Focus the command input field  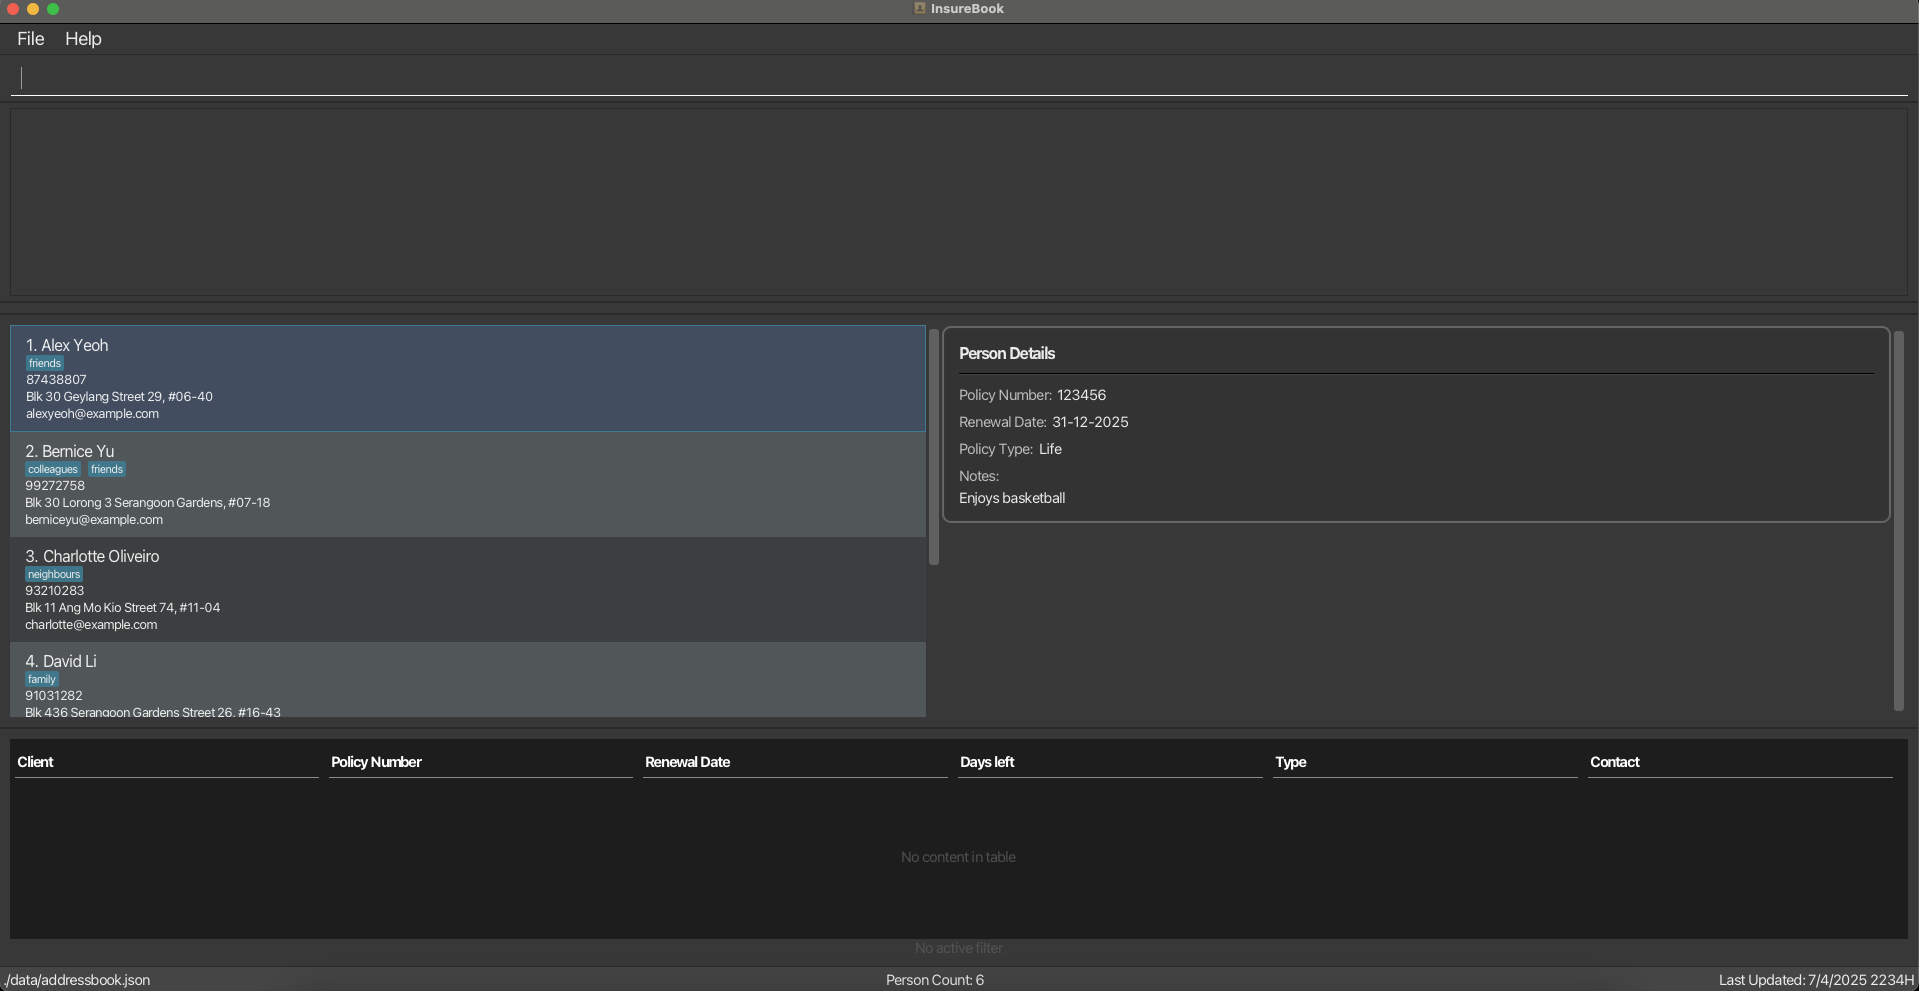point(959,78)
